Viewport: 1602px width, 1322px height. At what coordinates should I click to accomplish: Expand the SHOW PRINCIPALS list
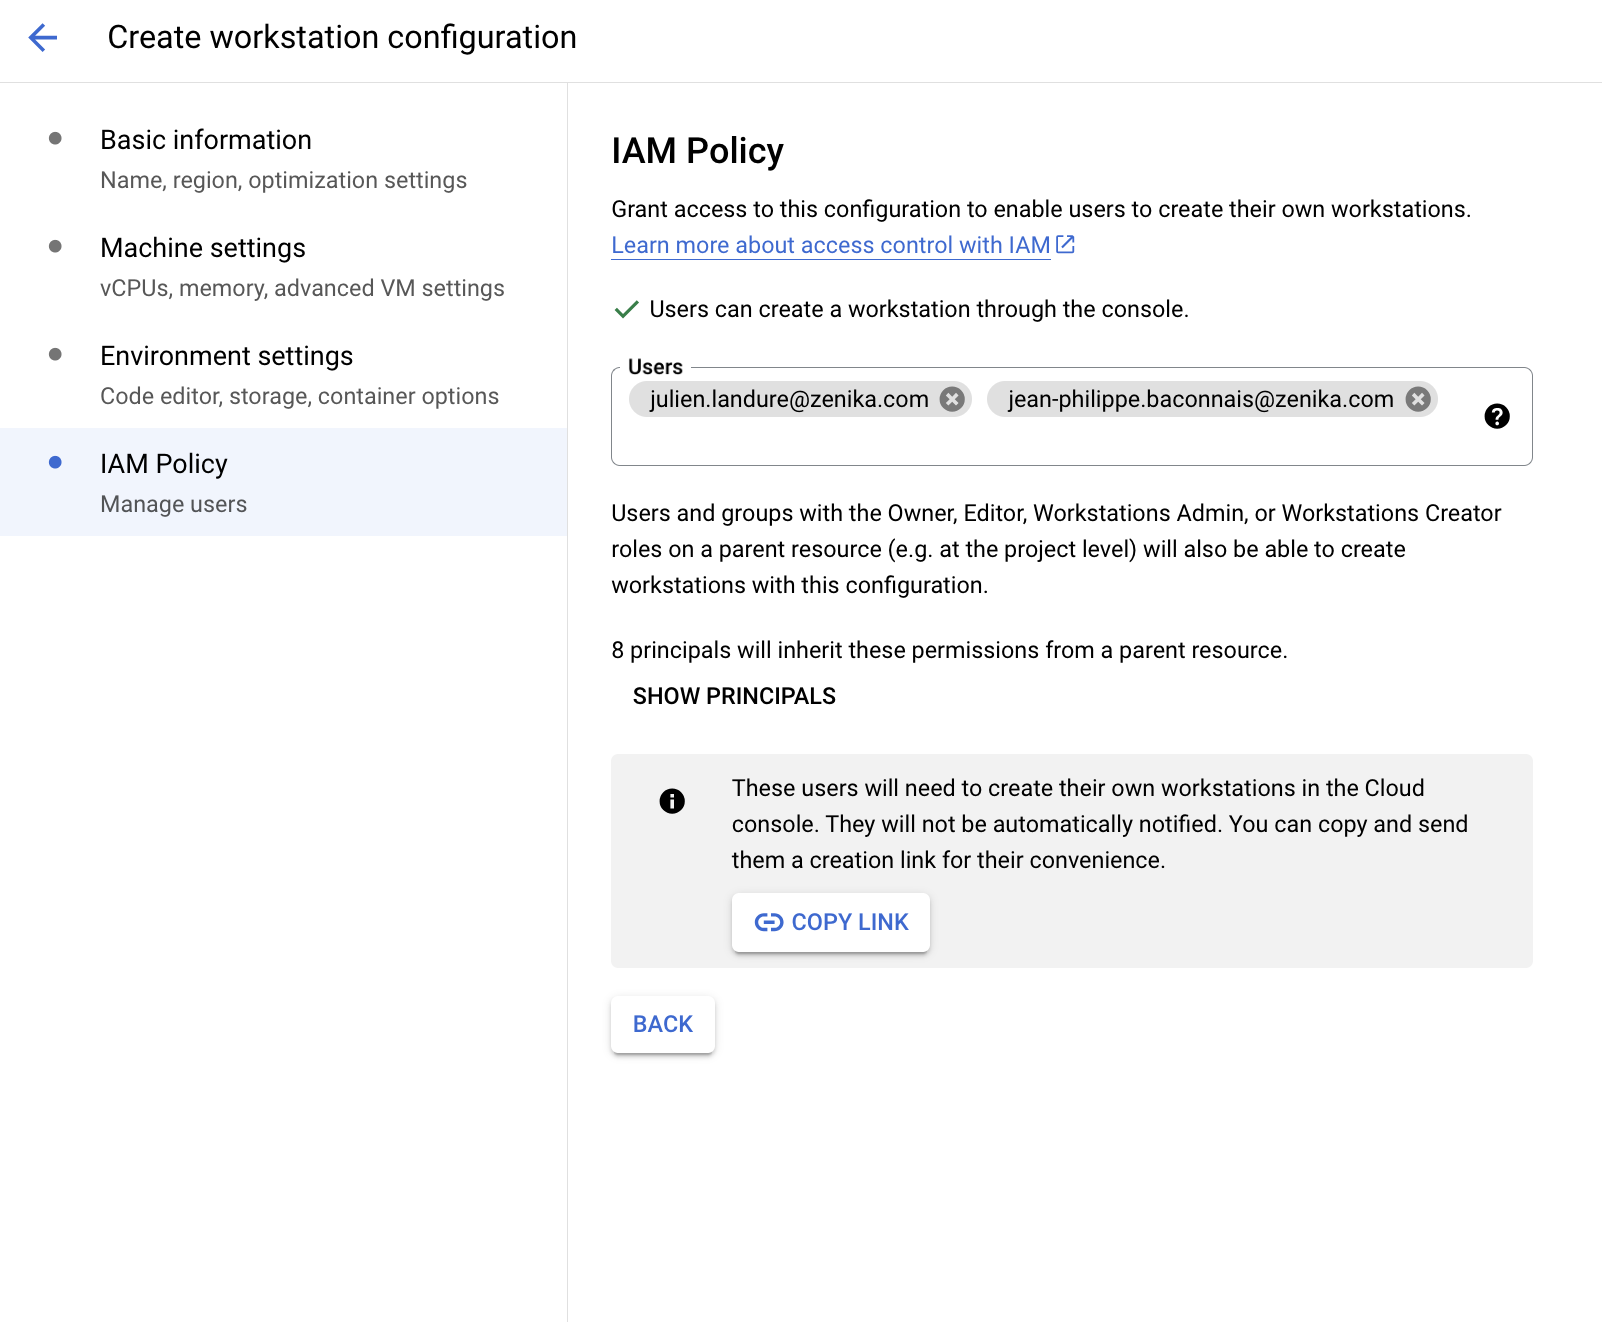(734, 696)
